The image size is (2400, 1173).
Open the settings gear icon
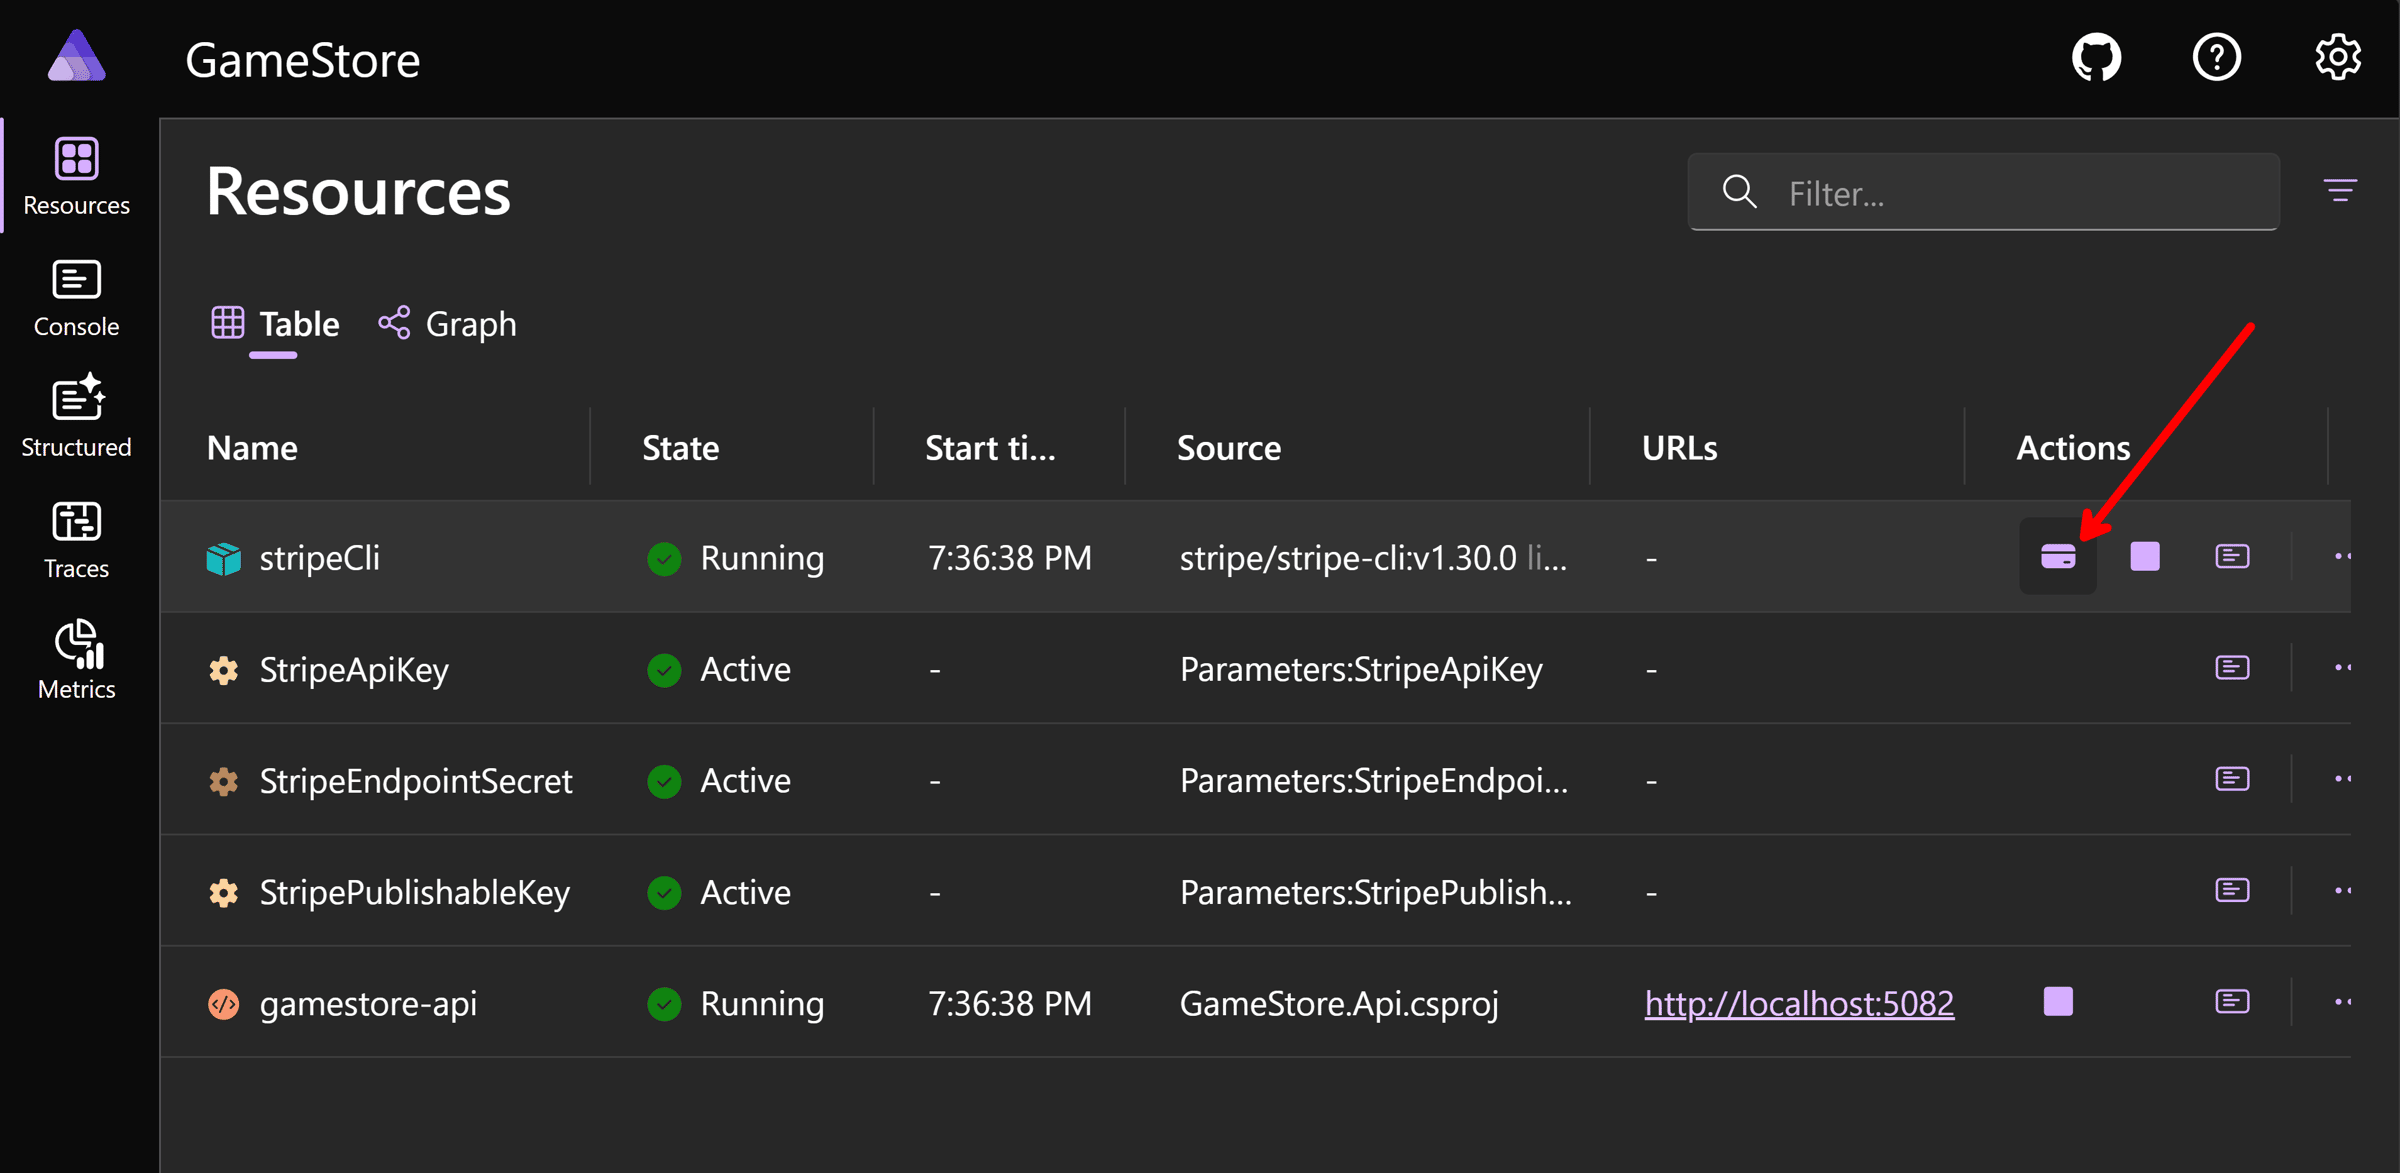[2338, 58]
